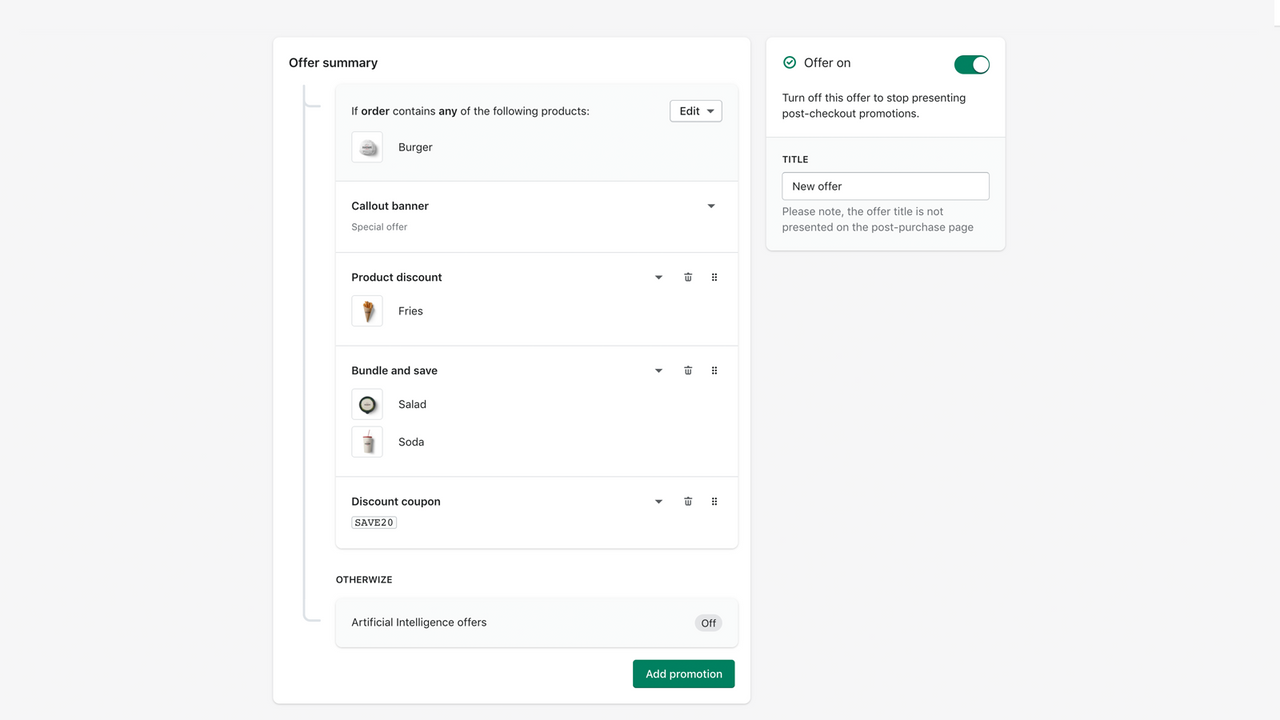Click the Burger product thumbnail
This screenshot has width=1280, height=720.
tap(367, 147)
